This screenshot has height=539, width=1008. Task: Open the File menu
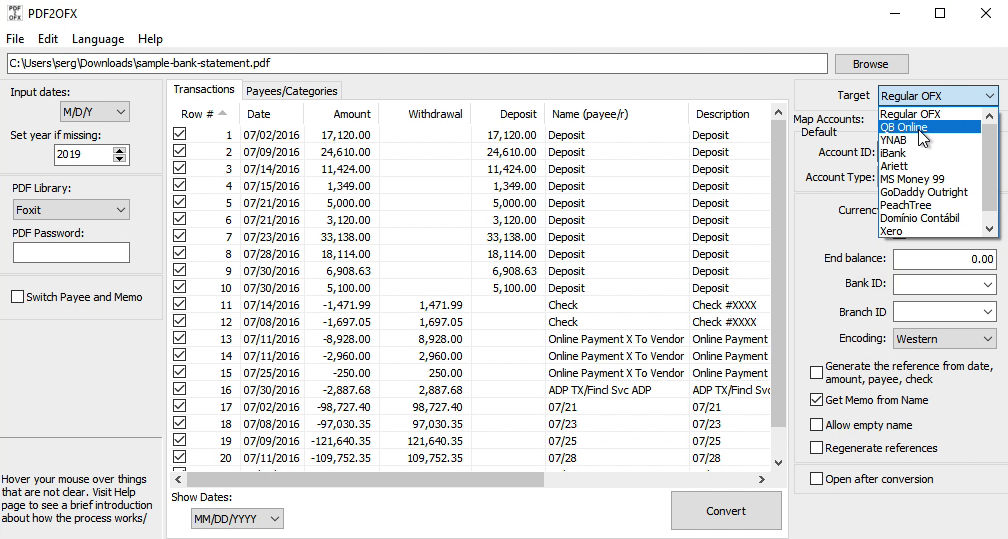pos(15,39)
